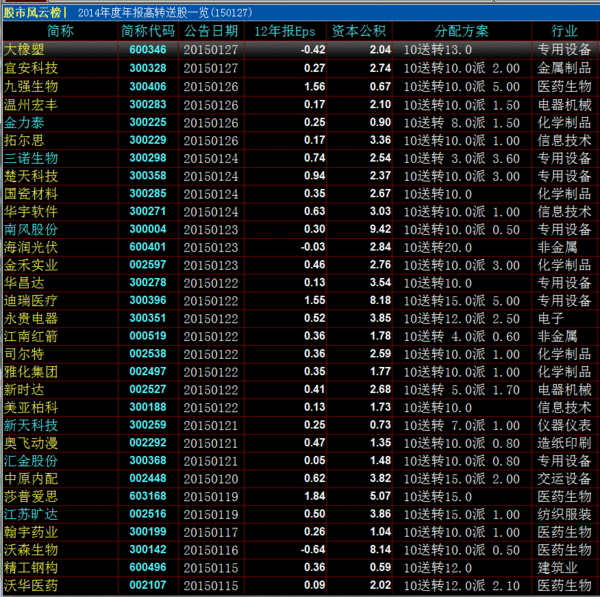This screenshot has height=597, width=600.
Task: Select stock name 温州宏丰
Action: [31, 104]
